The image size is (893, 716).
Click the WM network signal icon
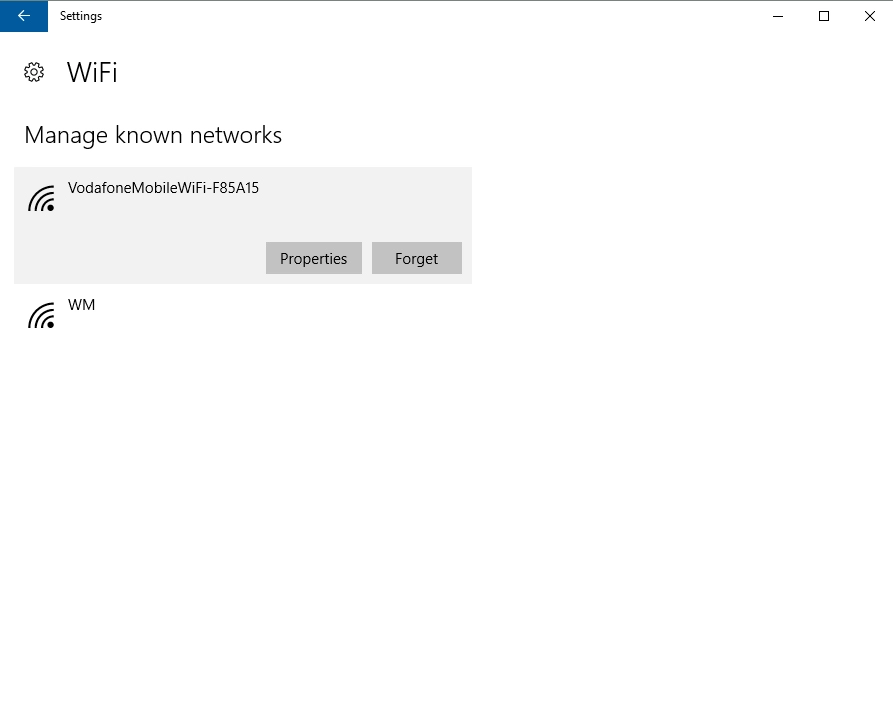click(x=41, y=316)
